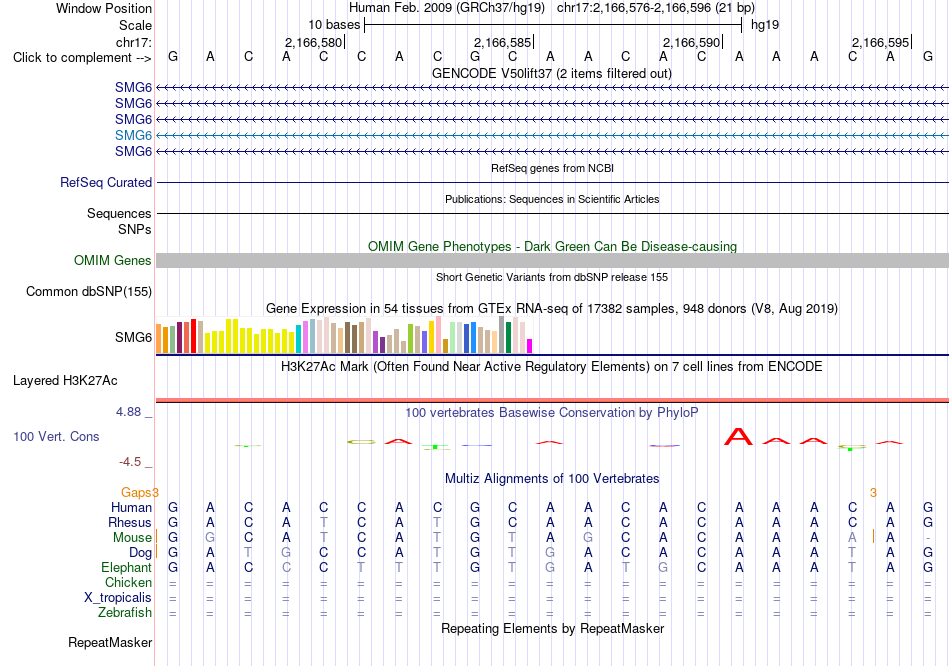Open the RefSeq Curated track label
The width and height of the screenshot is (950, 666).
[106, 182]
